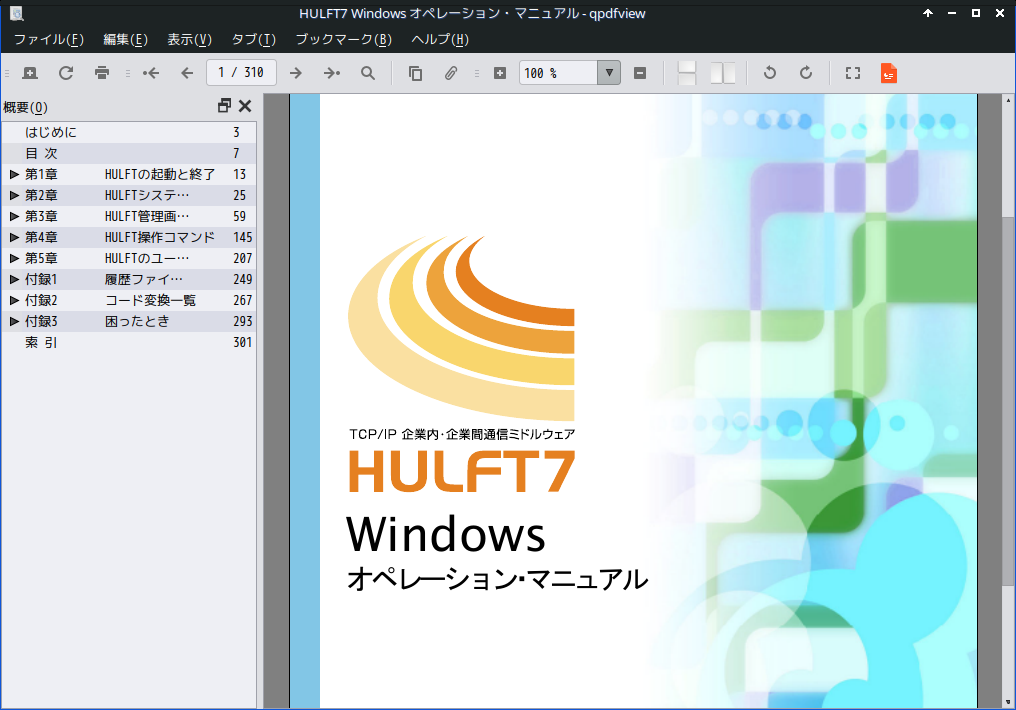Go to the next page arrow
The height and width of the screenshot is (710, 1016).
[295, 73]
